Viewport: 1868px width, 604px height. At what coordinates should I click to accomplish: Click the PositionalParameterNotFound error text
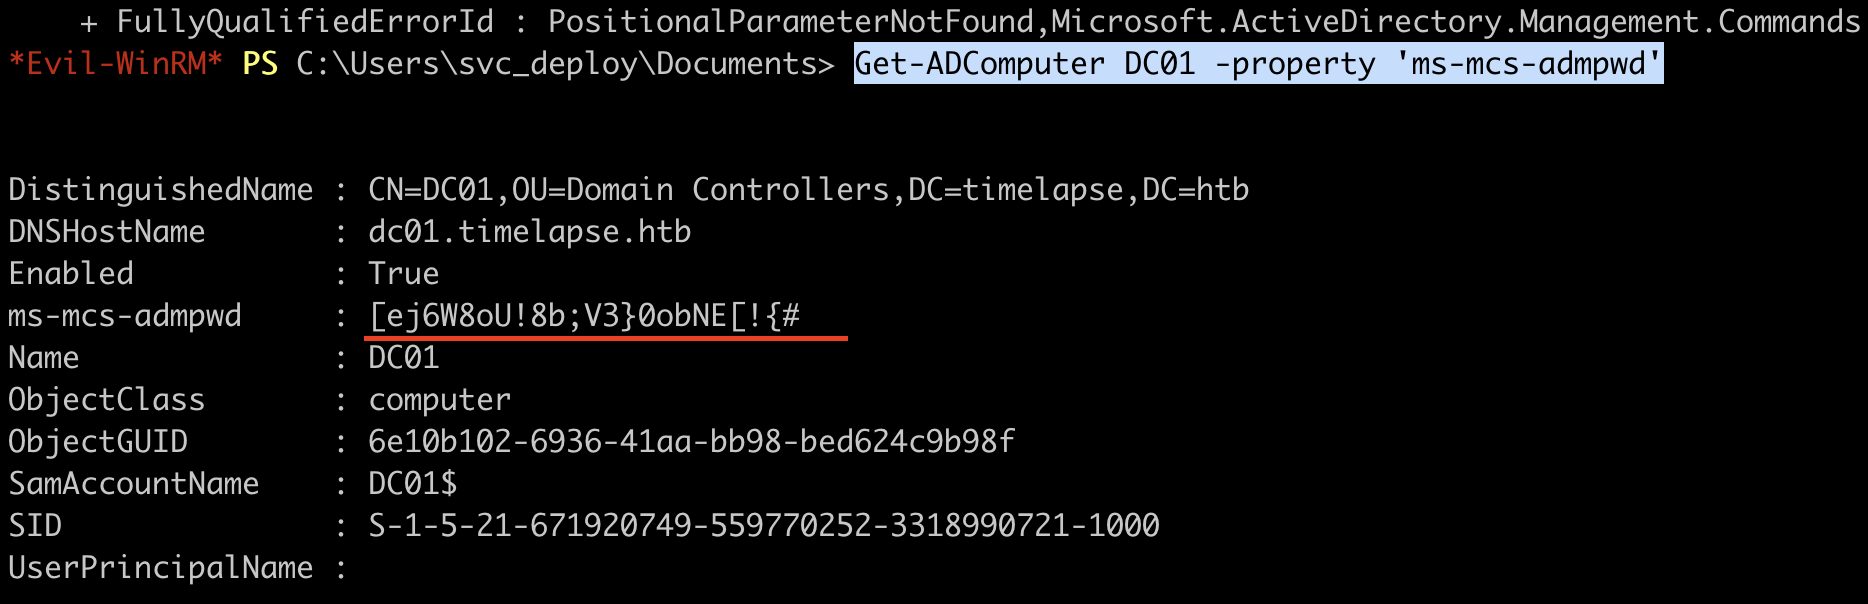pyautogui.click(x=791, y=22)
